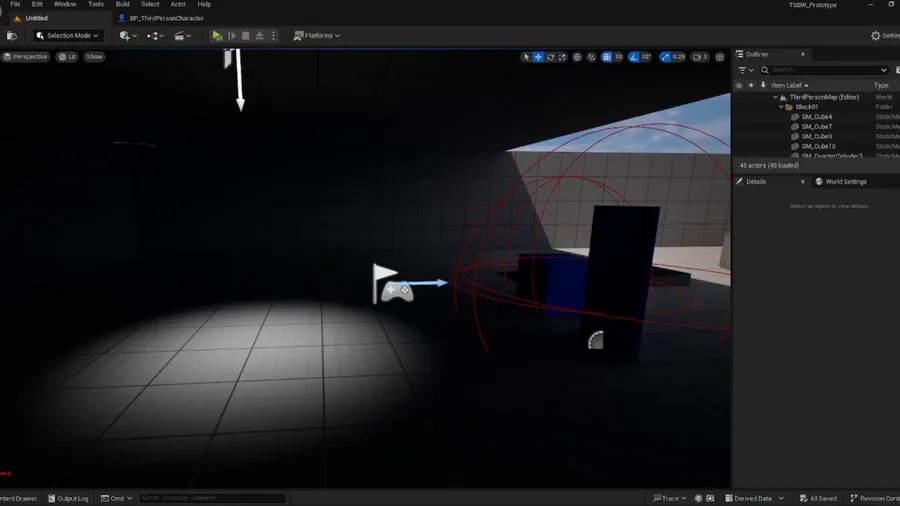
Task: Click the Stop simulation square button
Action: (x=246, y=36)
